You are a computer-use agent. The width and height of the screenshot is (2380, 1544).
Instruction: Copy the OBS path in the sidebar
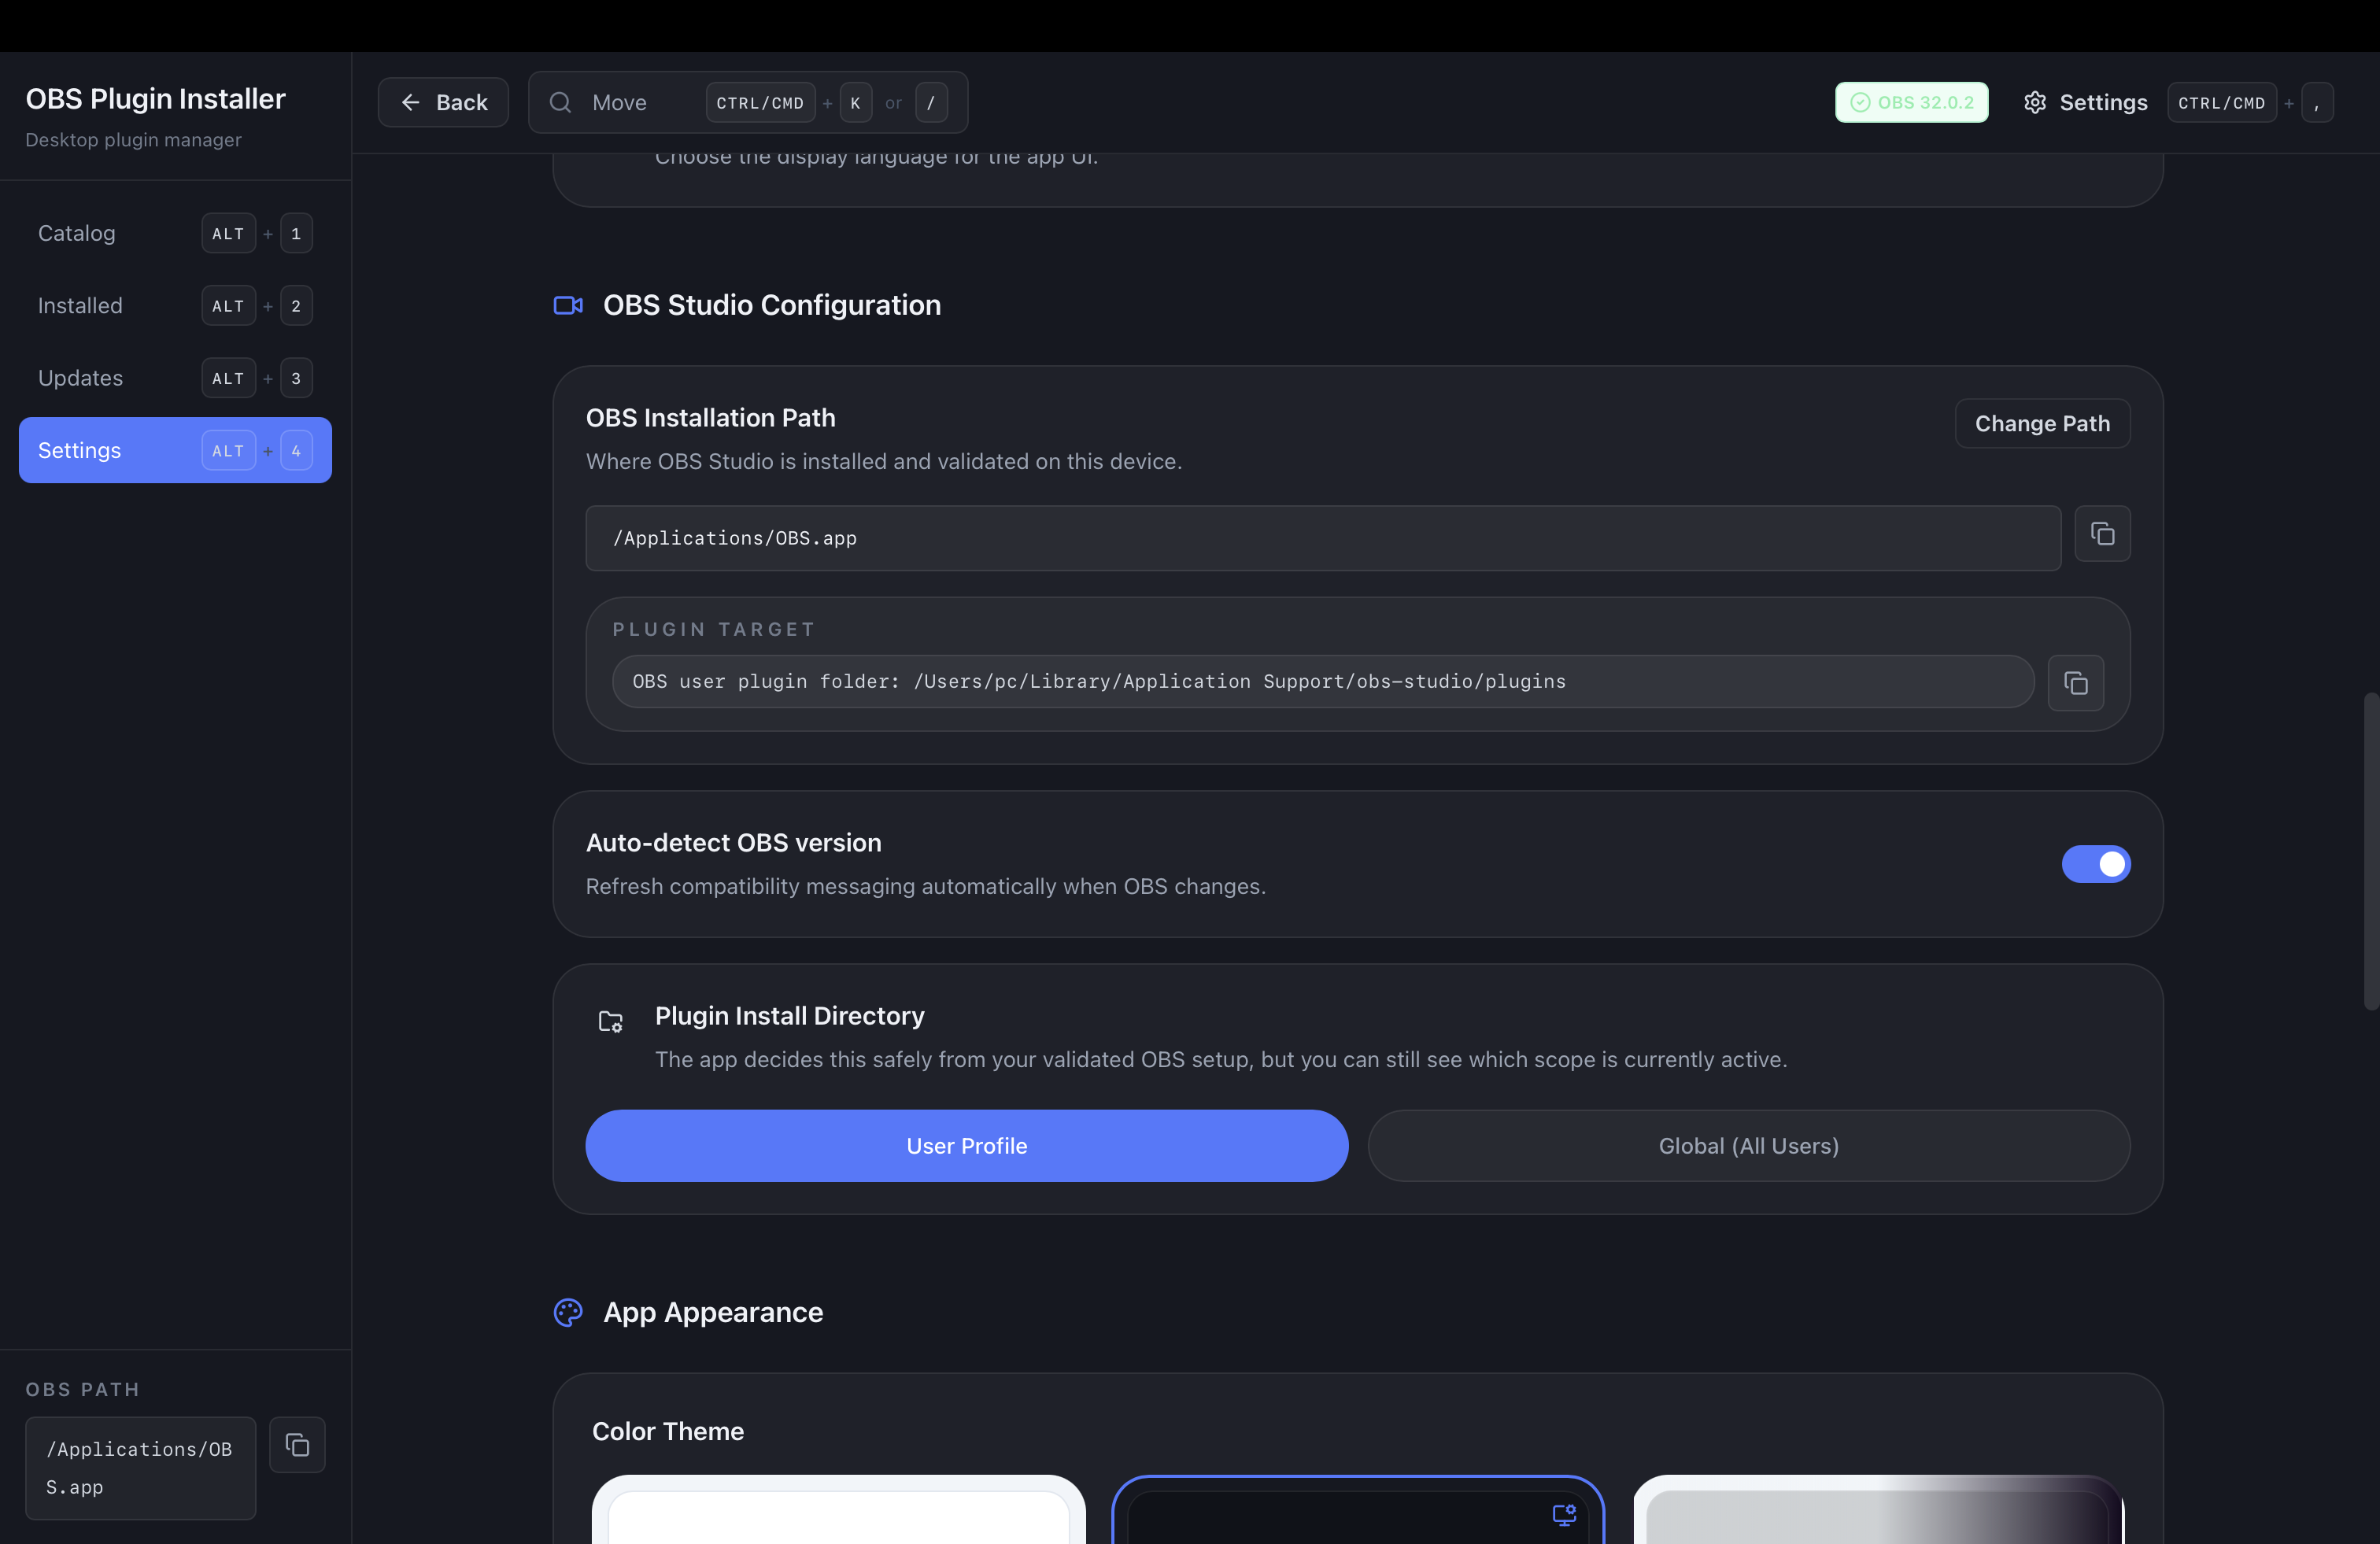(296, 1445)
